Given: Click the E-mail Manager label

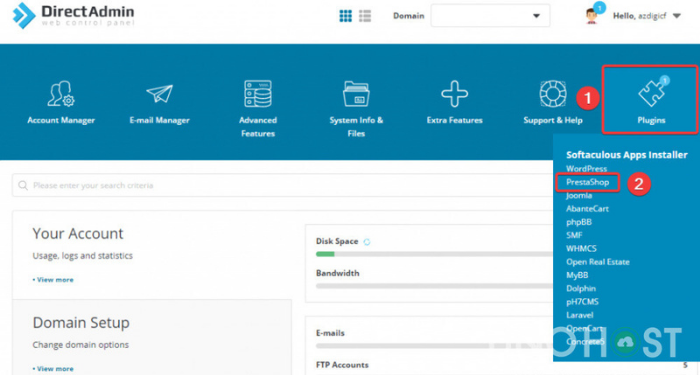Looking at the screenshot, I should [x=159, y=120].
